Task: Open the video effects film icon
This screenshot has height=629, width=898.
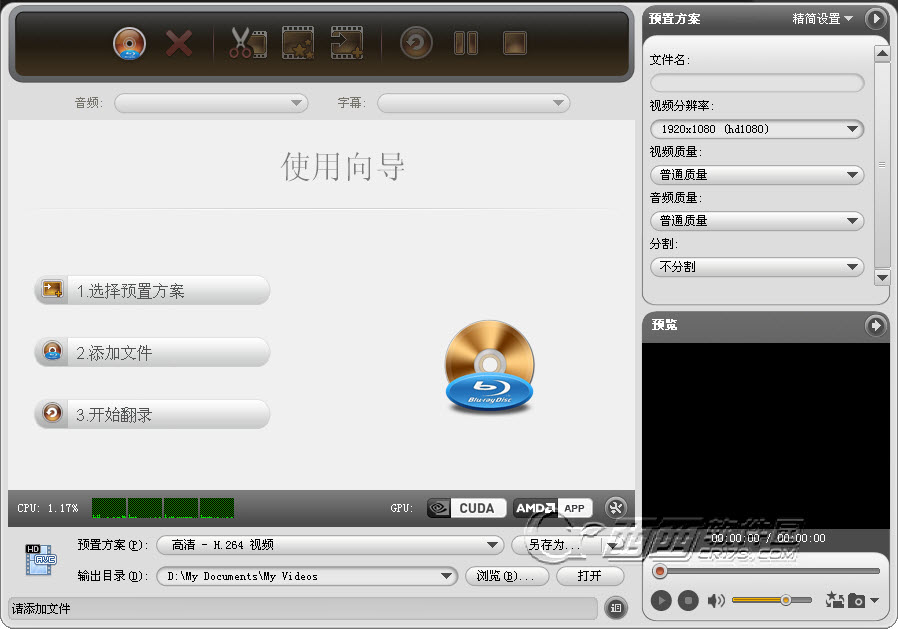Action: (x=298, y=43)
